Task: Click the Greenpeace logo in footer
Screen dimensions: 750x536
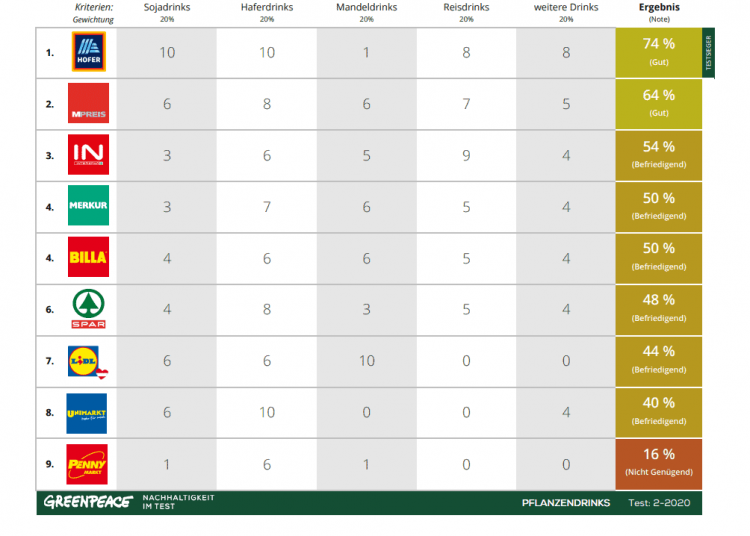Action: [x=87, y=502]
